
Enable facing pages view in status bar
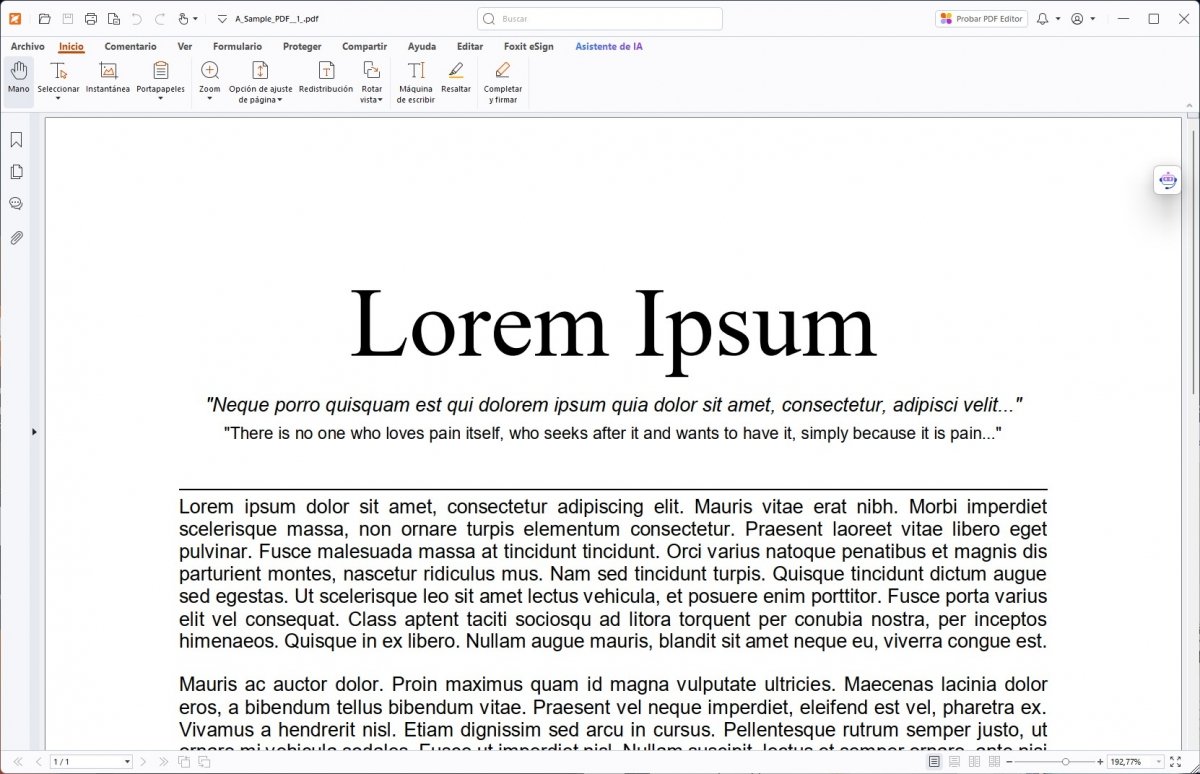pyautogui.click(x=975, y=762)
